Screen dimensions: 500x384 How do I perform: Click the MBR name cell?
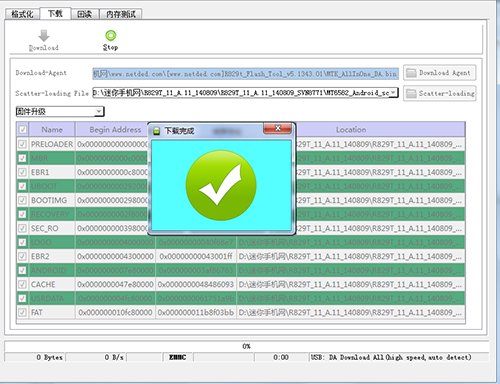pyautogui.click(x=52, y=158)
